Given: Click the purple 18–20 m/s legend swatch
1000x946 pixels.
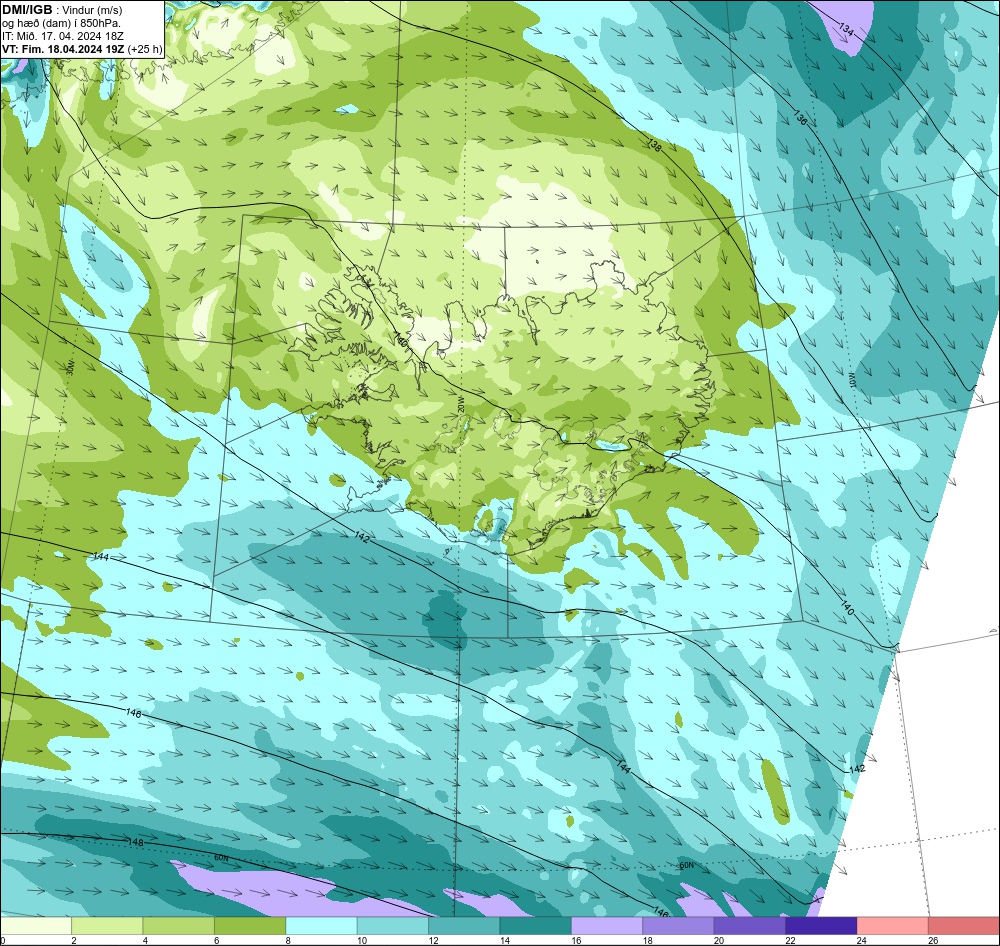Looking at the screenshot, I should pyautogui.click(x=679, y=926).
